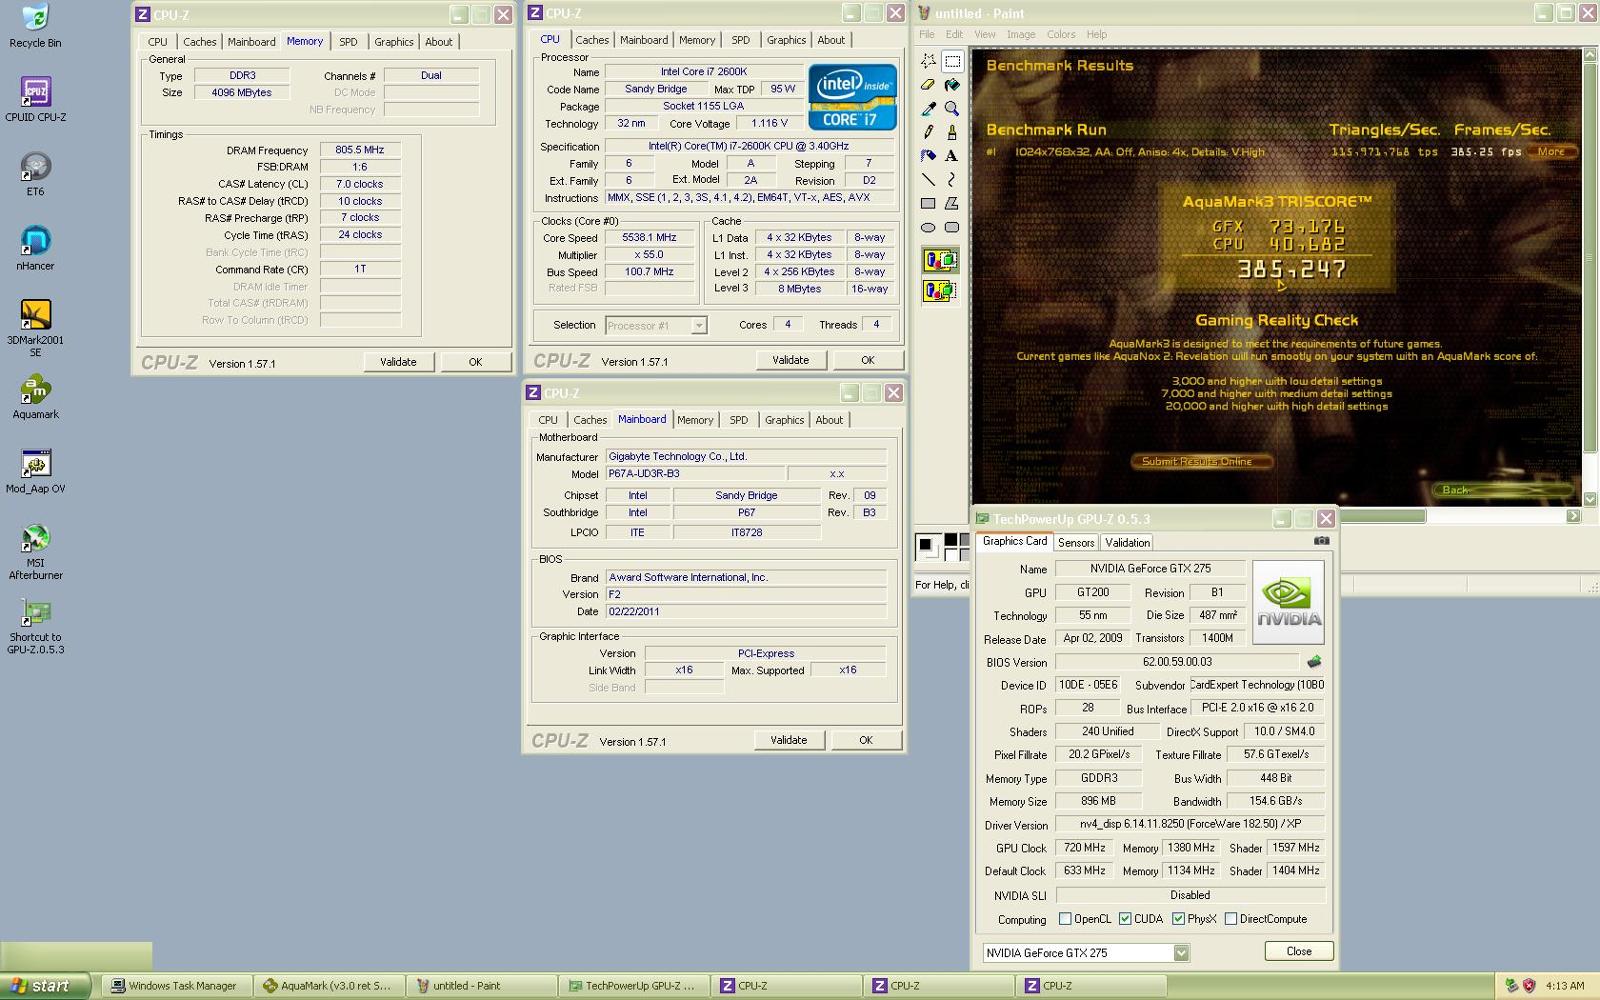The height and width of the screenshot is (1000, 1600).
Task: Switch to Windows Task Manager in taskbar
Action: click(175, 985)
